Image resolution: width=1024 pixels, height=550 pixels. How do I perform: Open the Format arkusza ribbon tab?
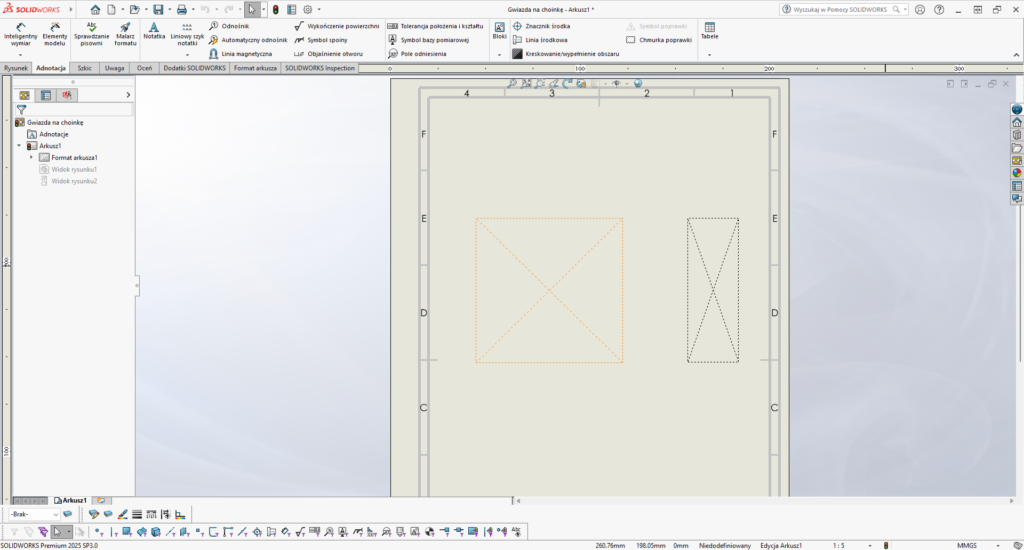[256, 68]
